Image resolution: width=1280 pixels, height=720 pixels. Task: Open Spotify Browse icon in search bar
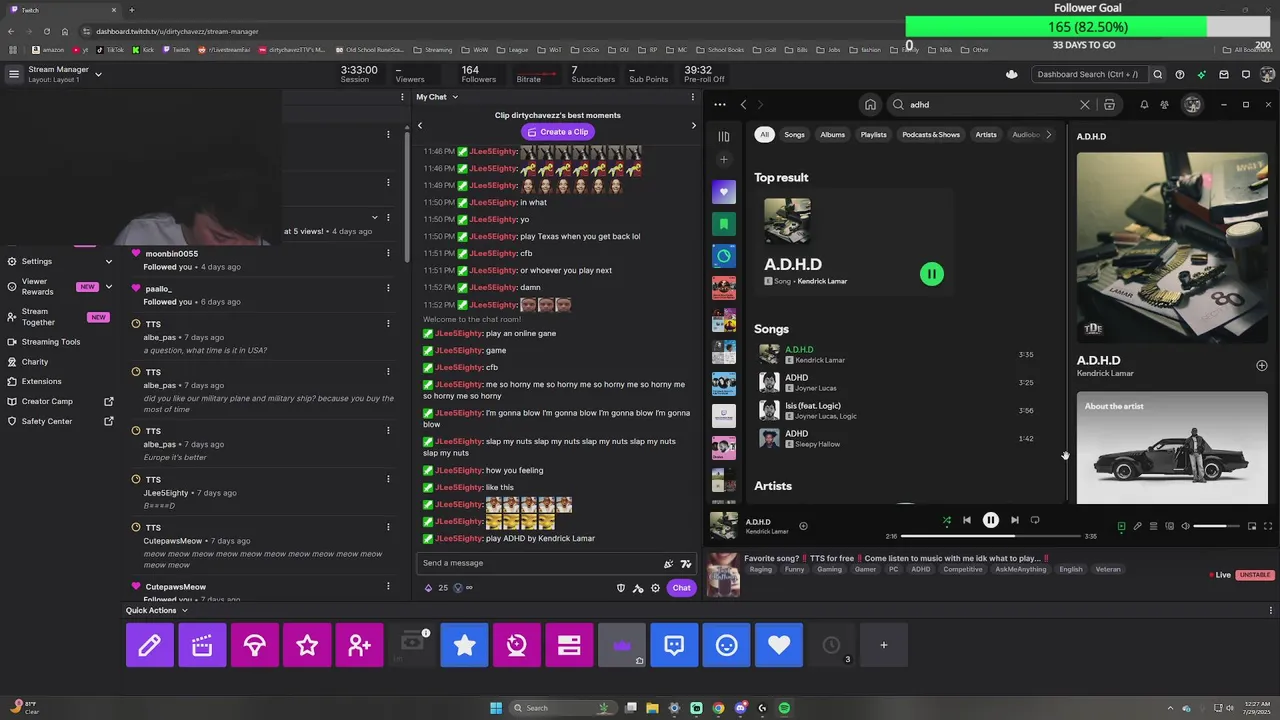[x=1109, y=104]
